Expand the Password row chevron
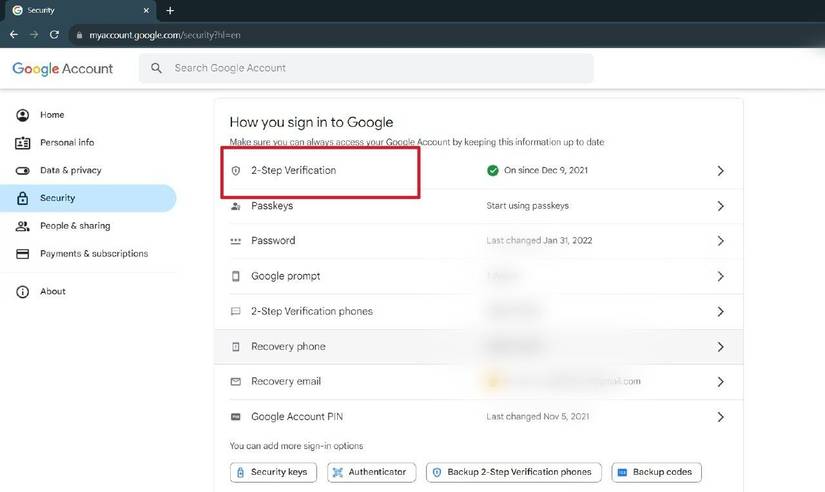 [720, 241]
